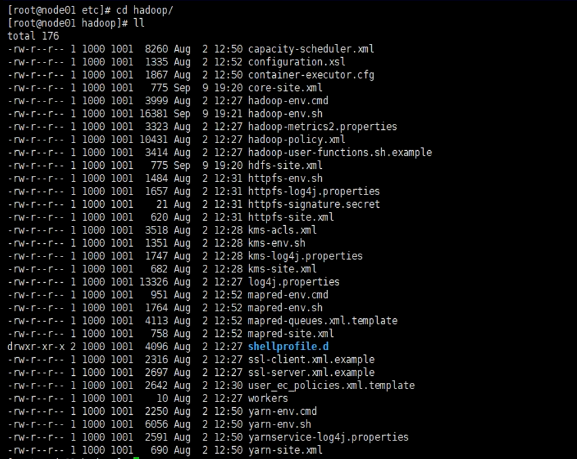Click the workers file name

point(268,398)
